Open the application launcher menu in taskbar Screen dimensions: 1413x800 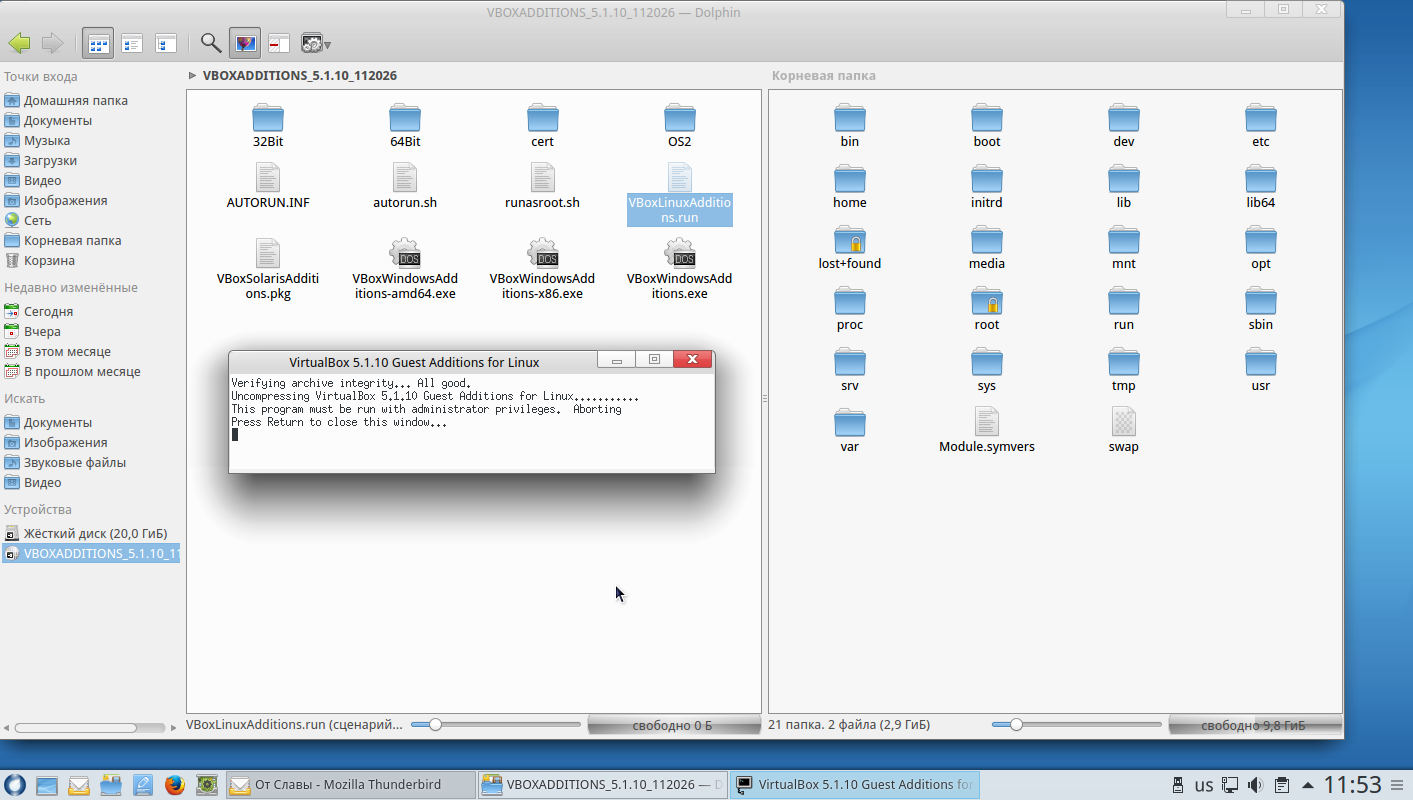(15, 785)
